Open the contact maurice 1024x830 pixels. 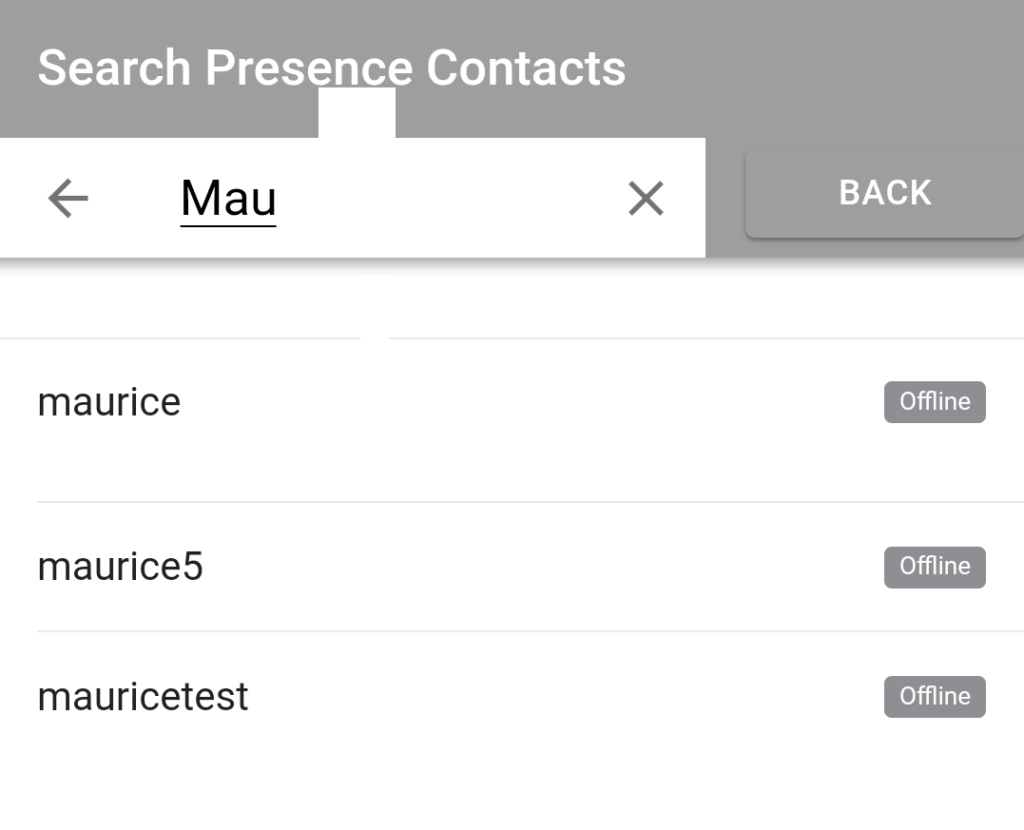pyautogui.click(x=108, y=401)
